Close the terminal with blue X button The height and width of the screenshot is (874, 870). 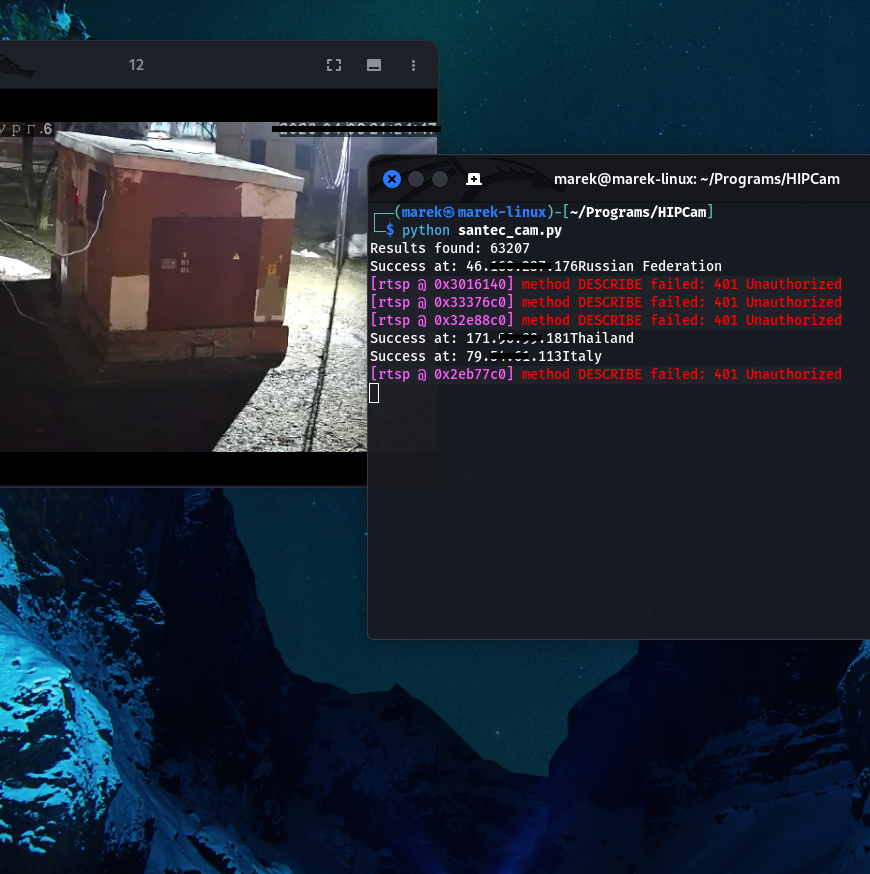392,179
